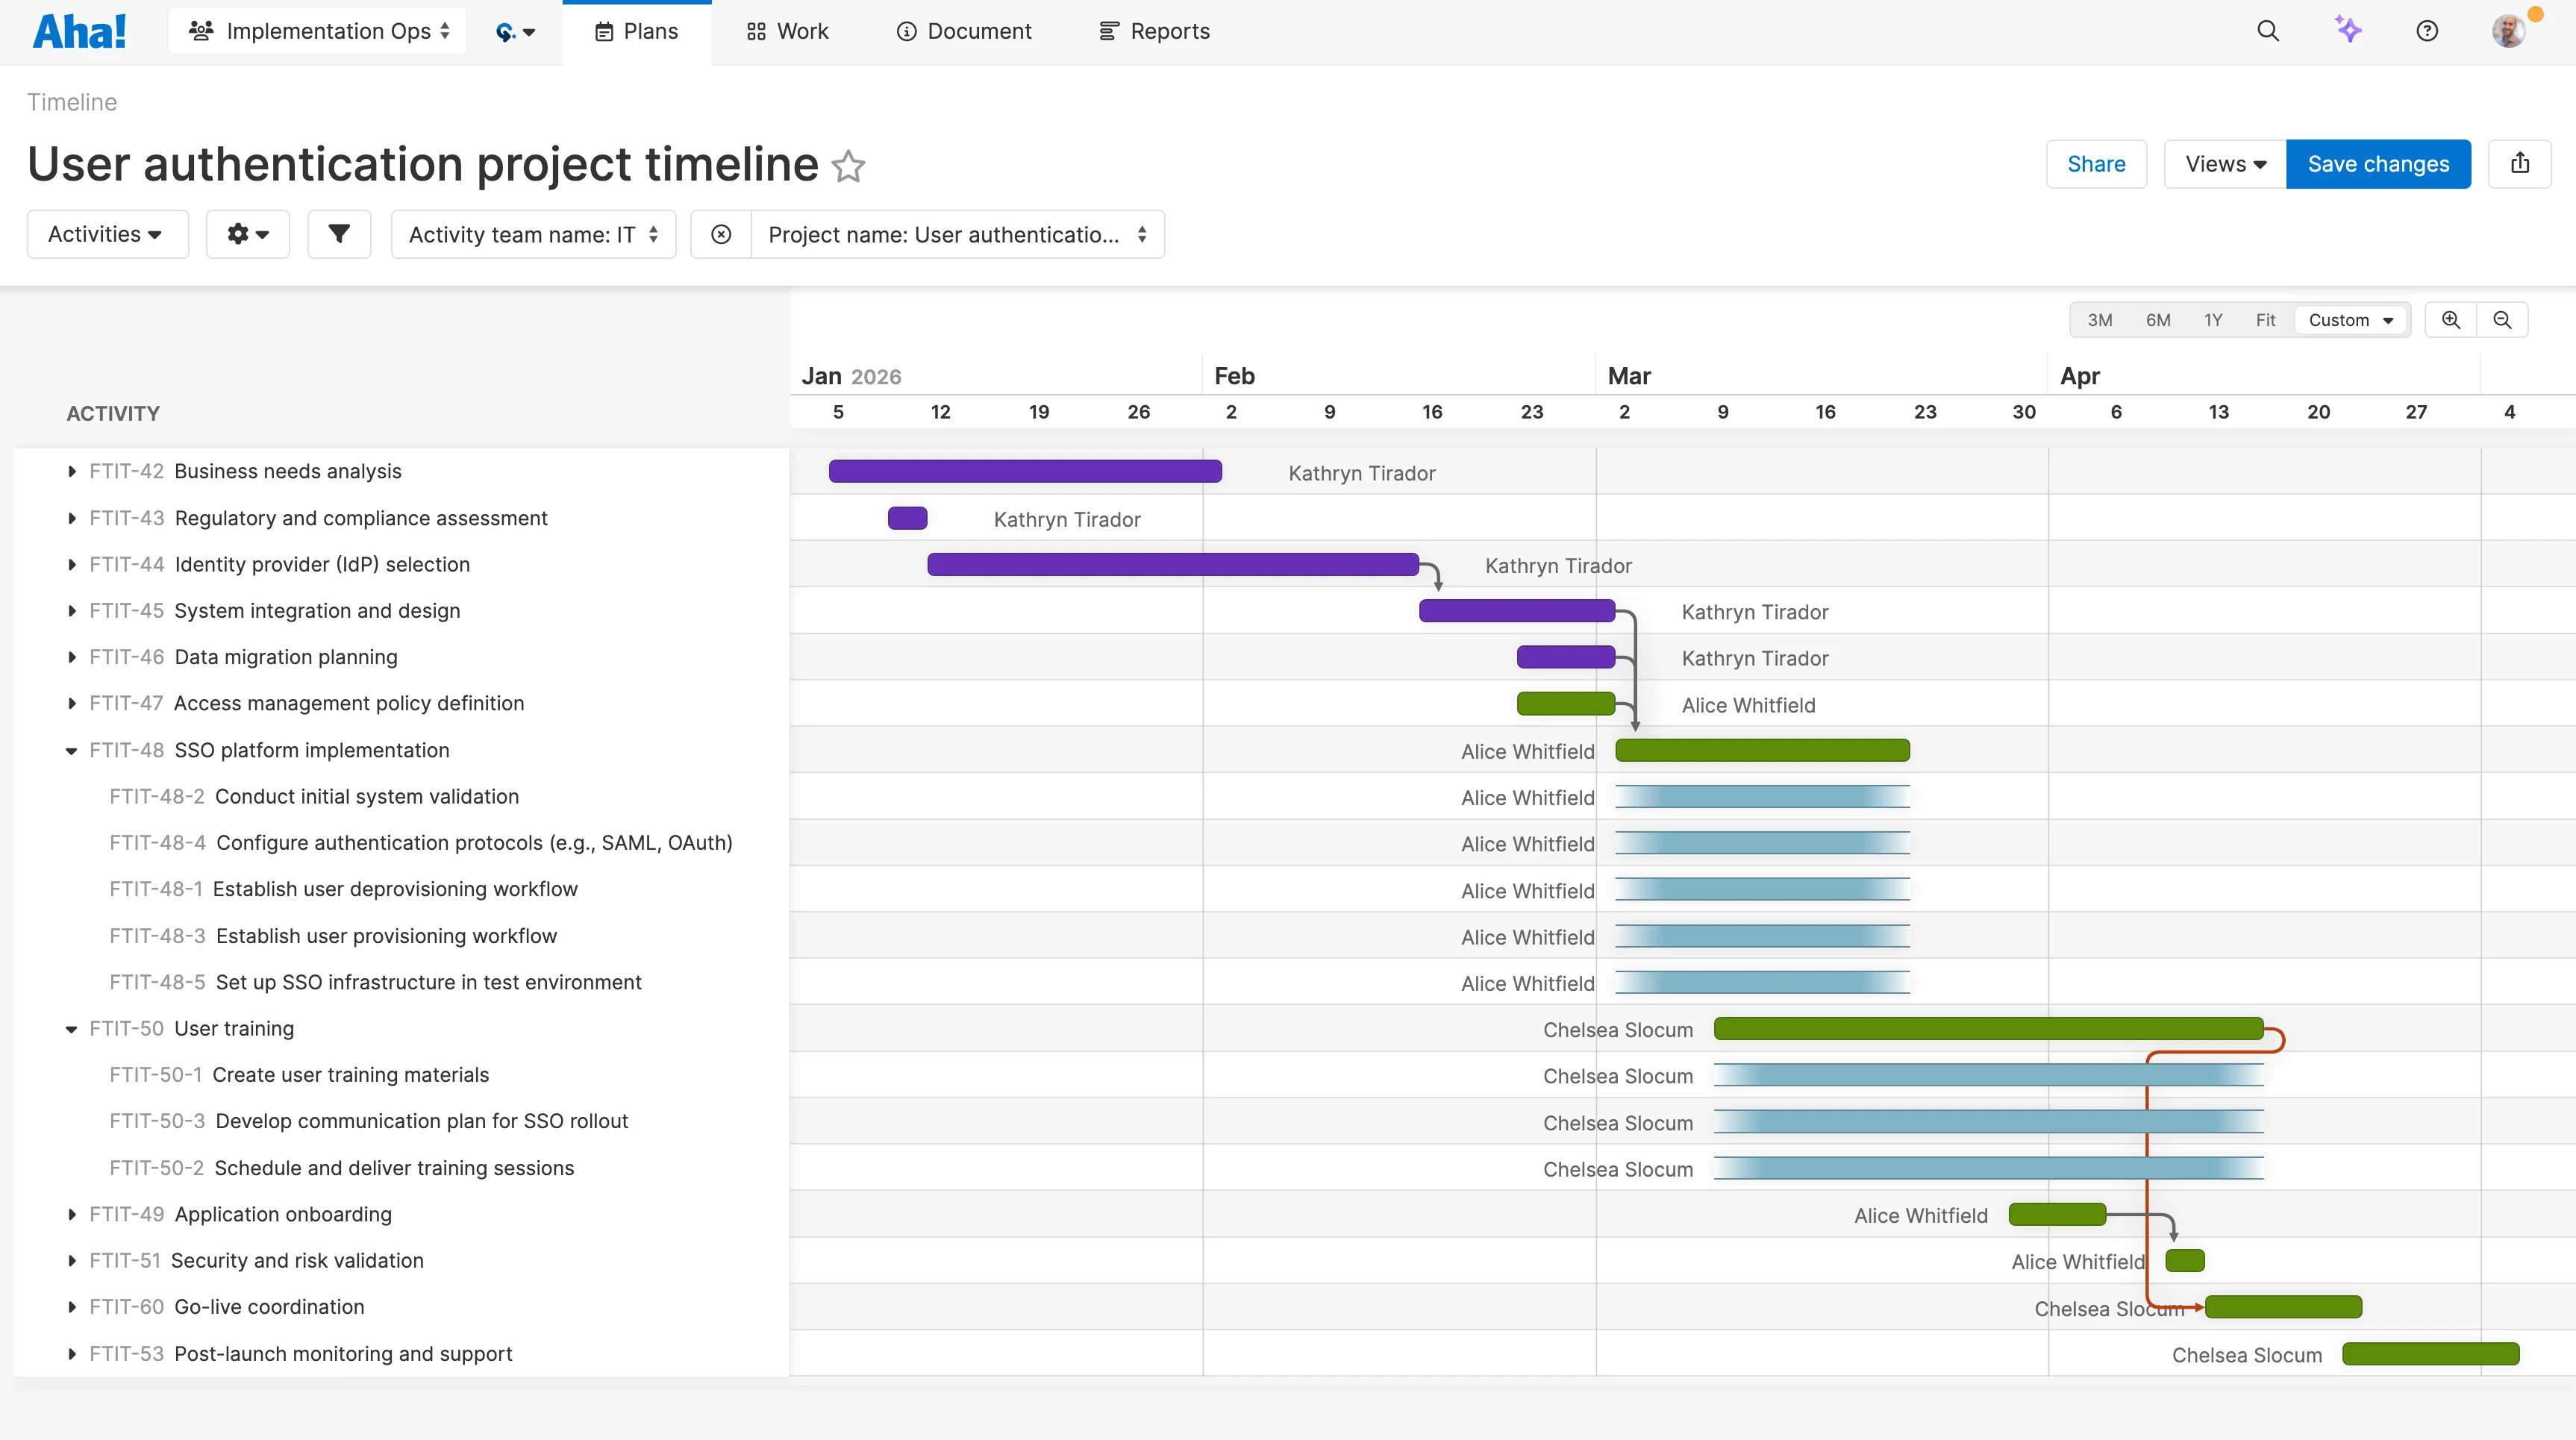This screenshot has height=1440, width=2576.
Task: Zoom in on the timeline with magnifier plus
Action: [x=2451, y=319]
